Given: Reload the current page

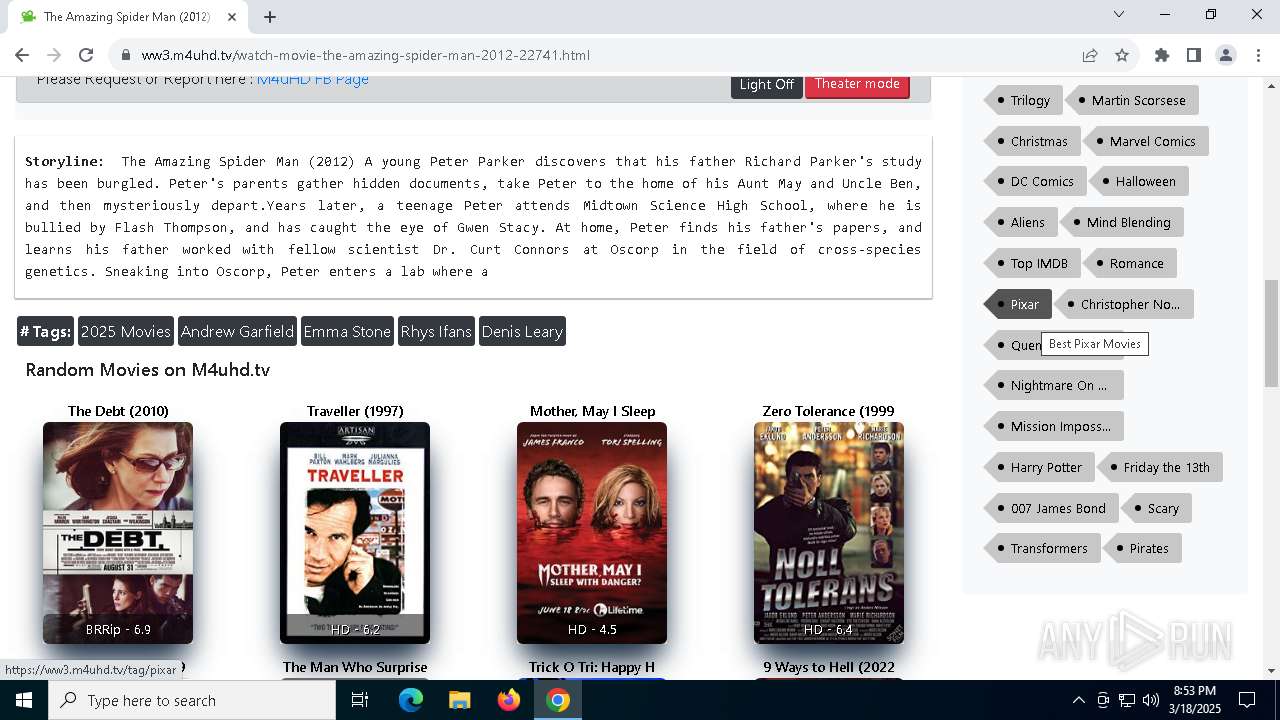Looking at the screenshot, I should [86, 55].
